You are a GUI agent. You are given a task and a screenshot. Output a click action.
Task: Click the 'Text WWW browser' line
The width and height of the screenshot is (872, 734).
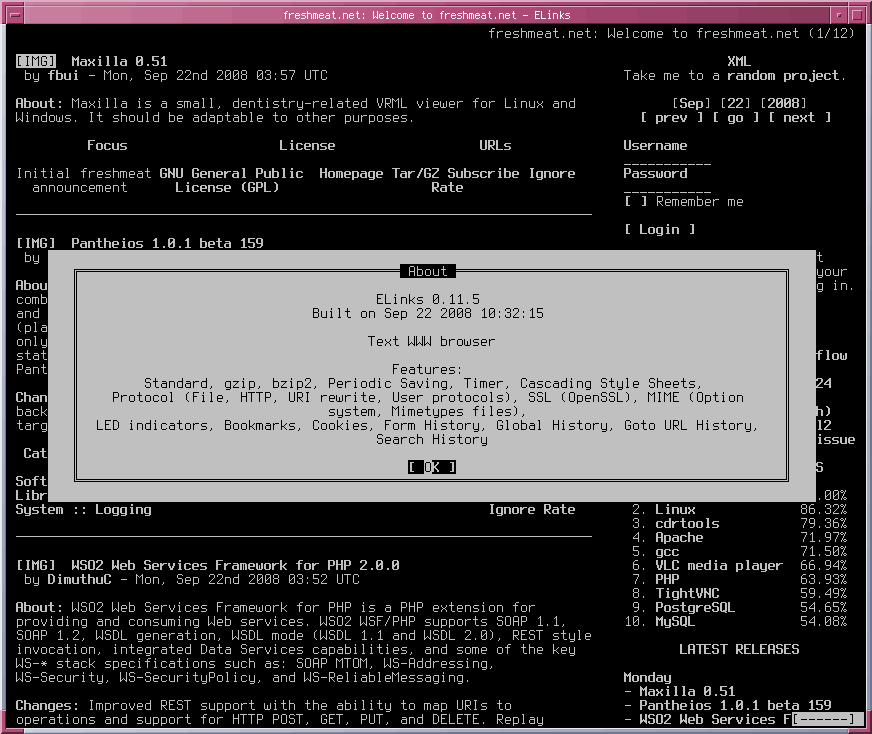point(431,341)
